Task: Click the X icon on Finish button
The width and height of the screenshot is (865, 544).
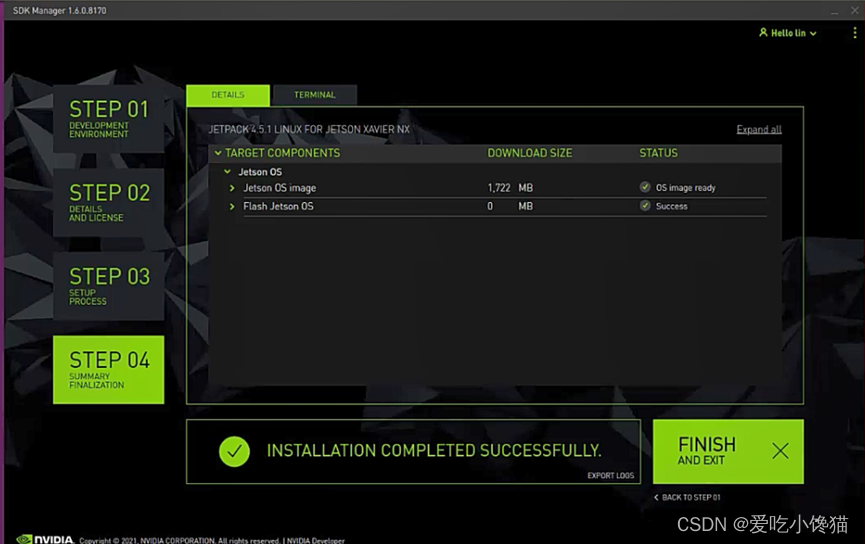Action: (x=780, y=451)
